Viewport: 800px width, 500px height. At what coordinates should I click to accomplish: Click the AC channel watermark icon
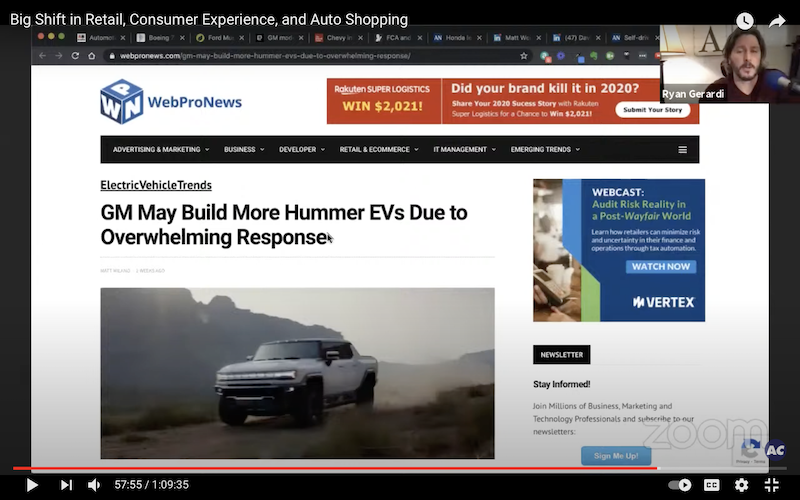[774, 450]
